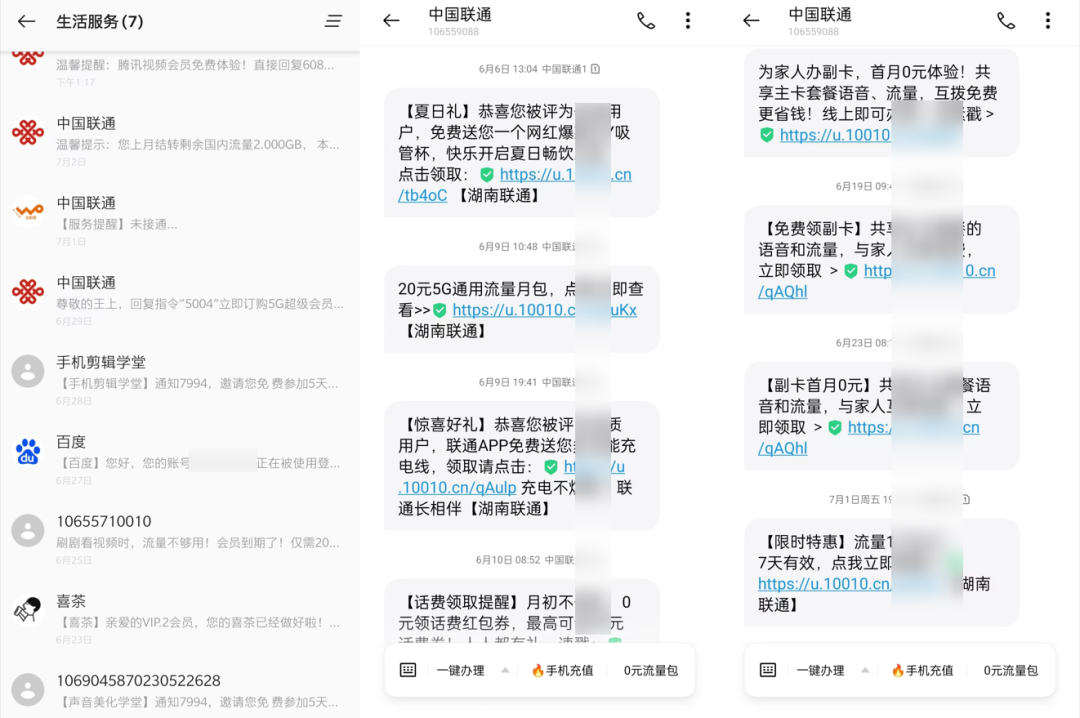Tap the 喜茶 megaphone avatar icon
The height and width of the screenshot is (718, 1080).
tap(28, 608)
